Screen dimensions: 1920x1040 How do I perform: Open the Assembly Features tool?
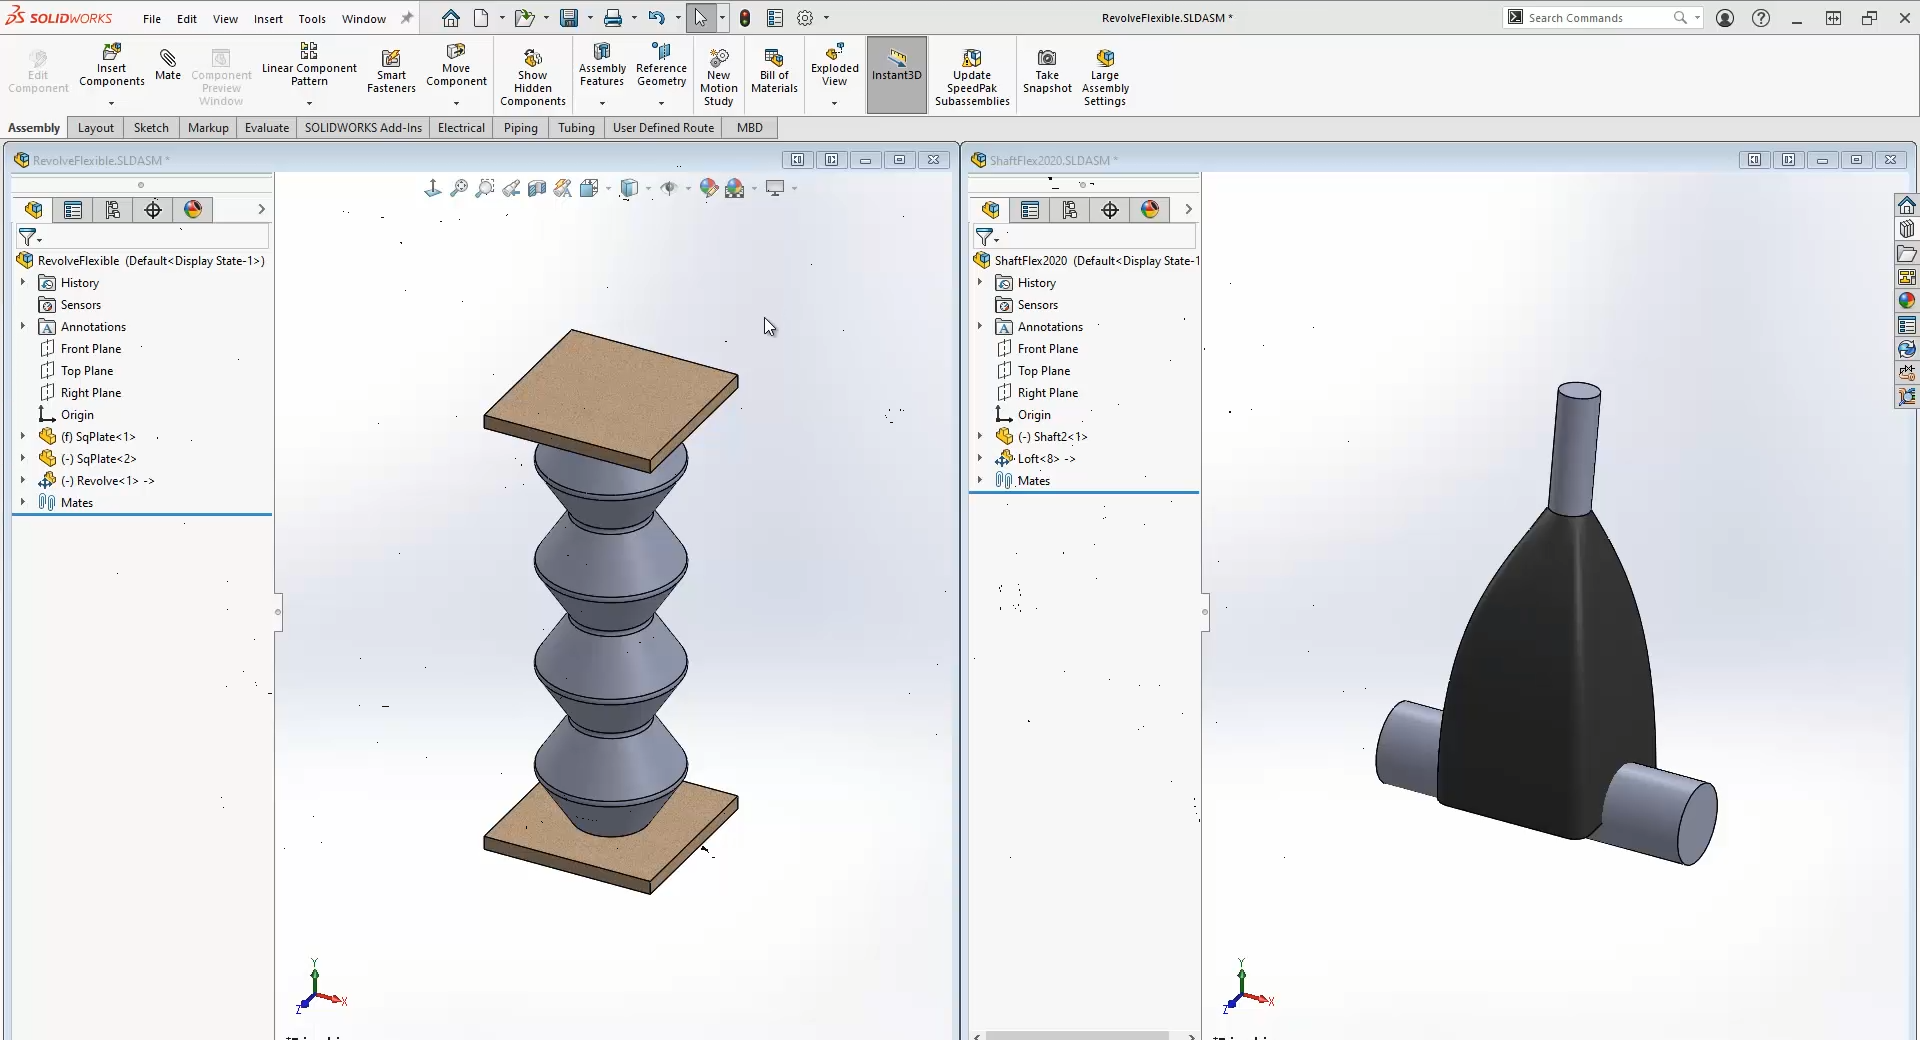[602, 66]
